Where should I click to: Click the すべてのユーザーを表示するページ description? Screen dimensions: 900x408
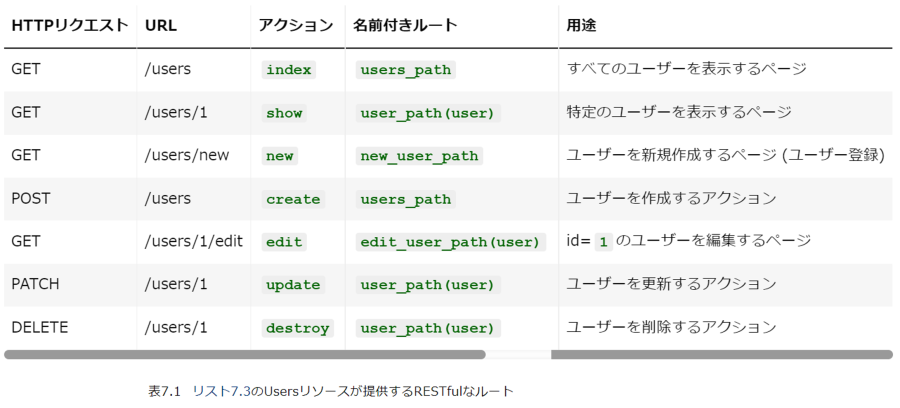pos(686,69)
